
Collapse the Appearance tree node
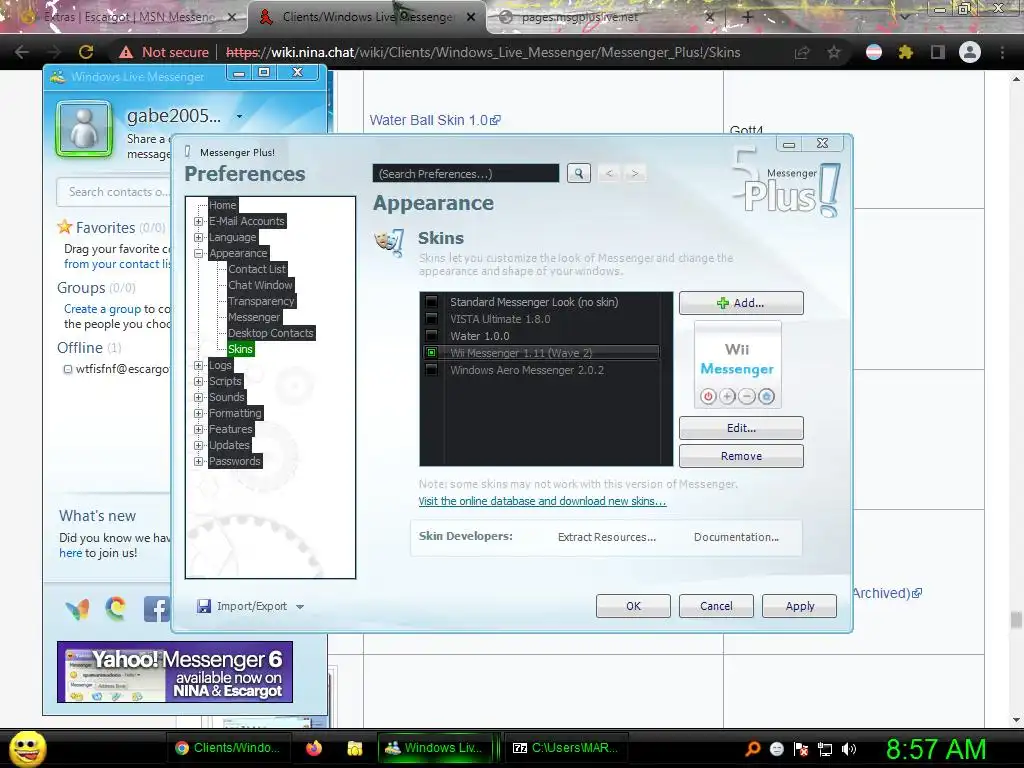click(x=199, y=253)
